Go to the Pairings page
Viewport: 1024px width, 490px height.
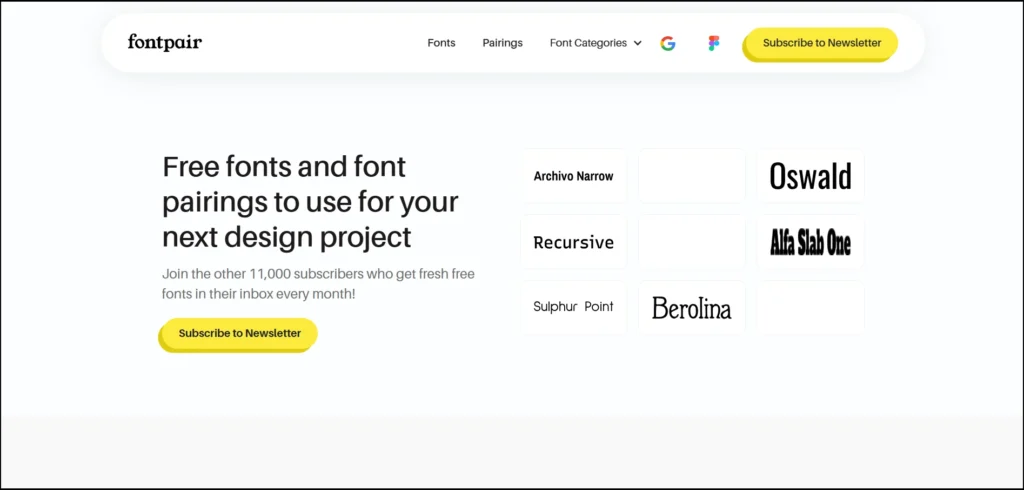502,43
